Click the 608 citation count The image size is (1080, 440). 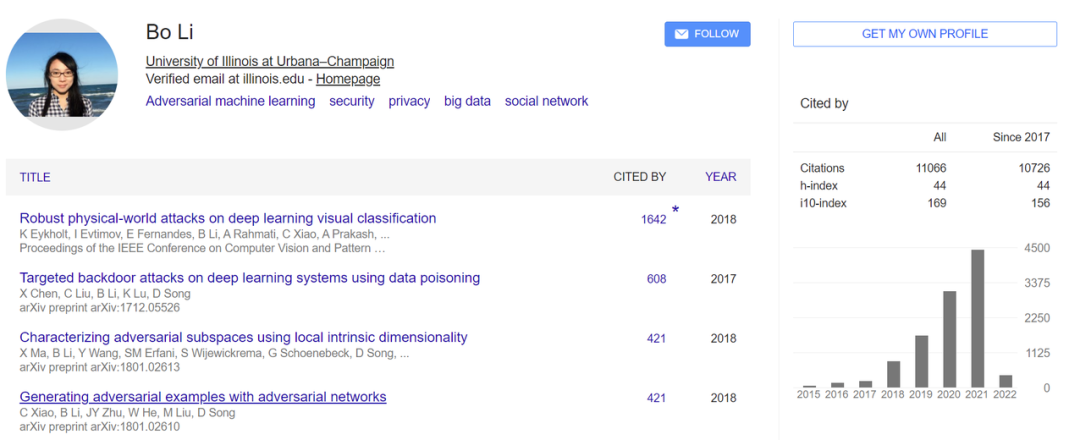coord(656,279)
